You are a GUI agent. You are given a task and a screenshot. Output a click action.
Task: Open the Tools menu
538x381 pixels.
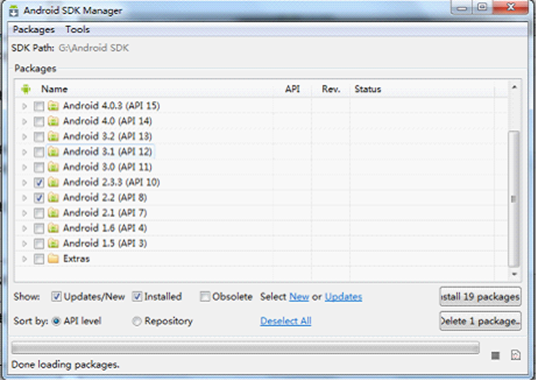[x=78, y=30]
